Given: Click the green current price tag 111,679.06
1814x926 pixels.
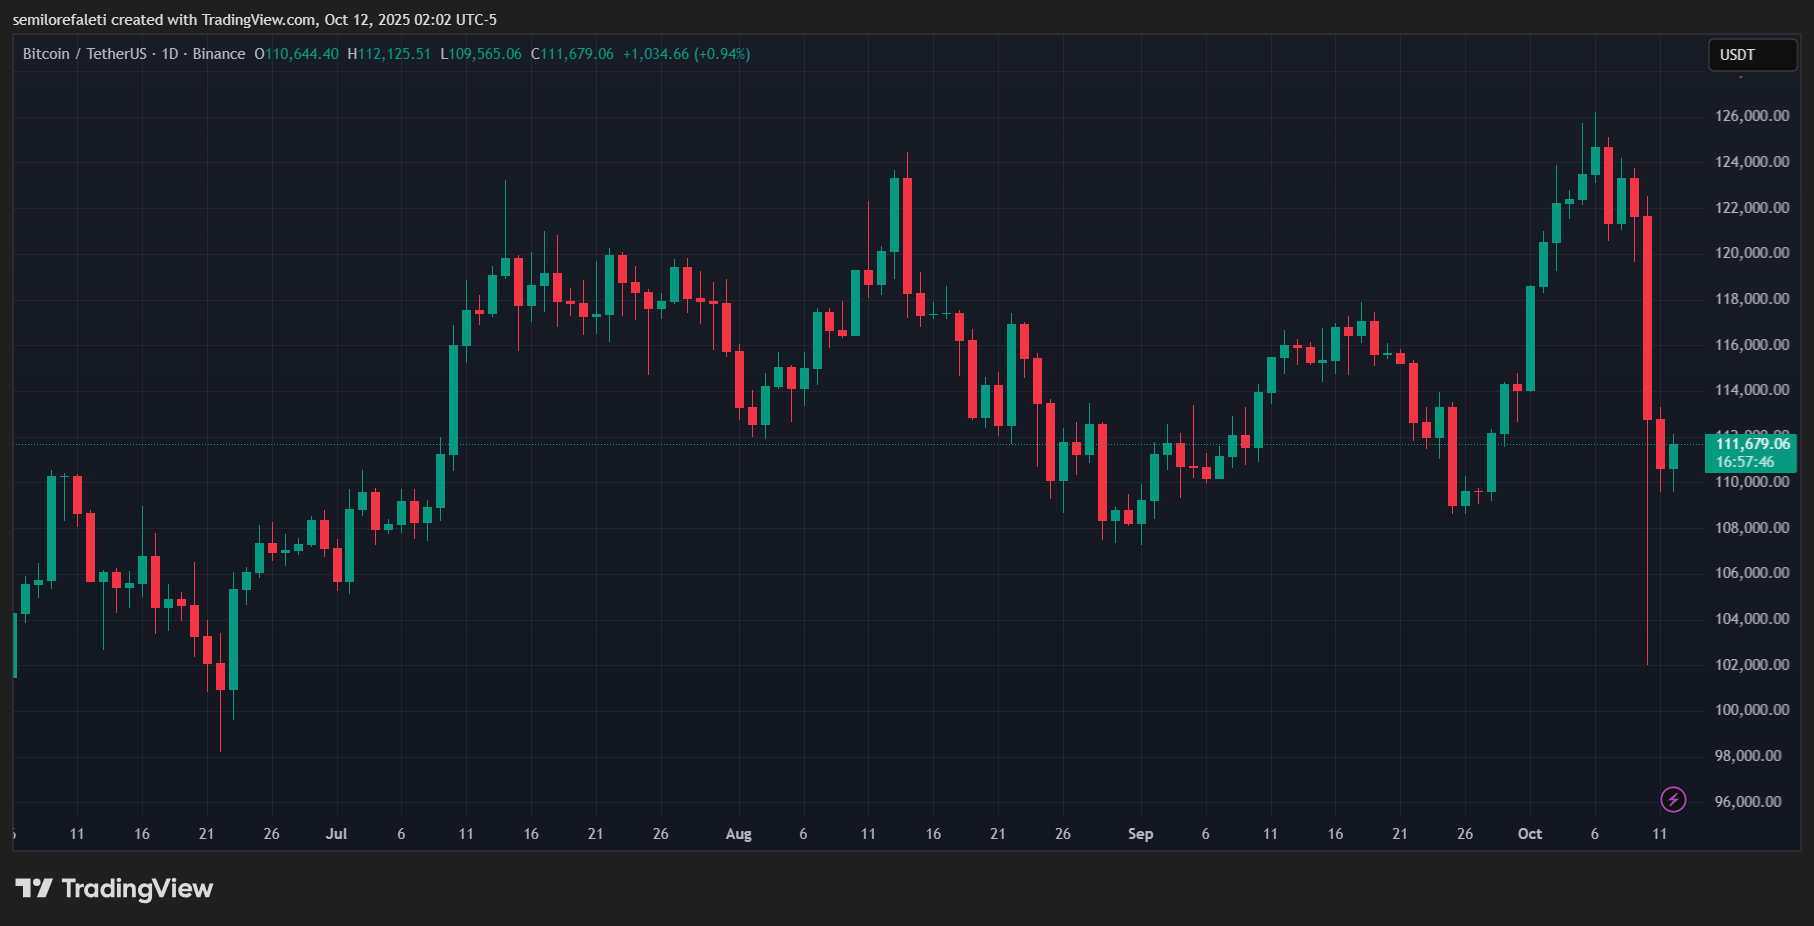Looking at the screenshot, I should coord(1750,453).
